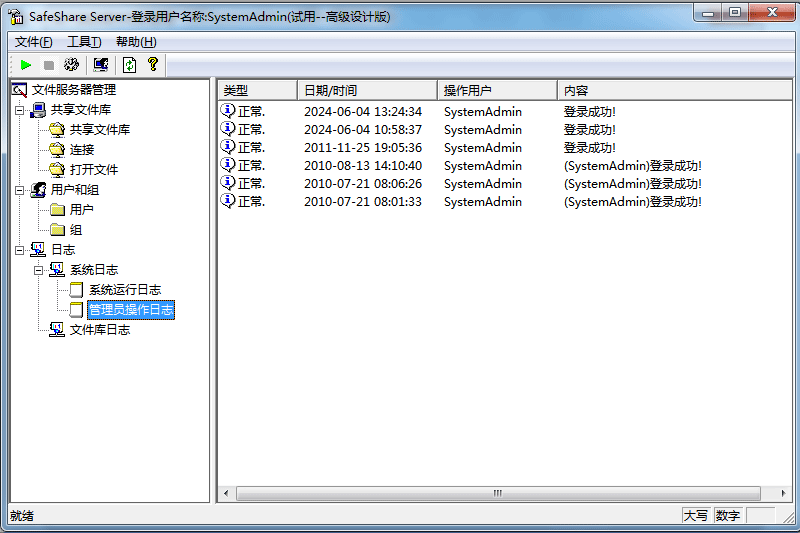Click the folder icon beside 打开文件
Image resolution: width=800 pixels, height=533 pixels.
point(57,169)
